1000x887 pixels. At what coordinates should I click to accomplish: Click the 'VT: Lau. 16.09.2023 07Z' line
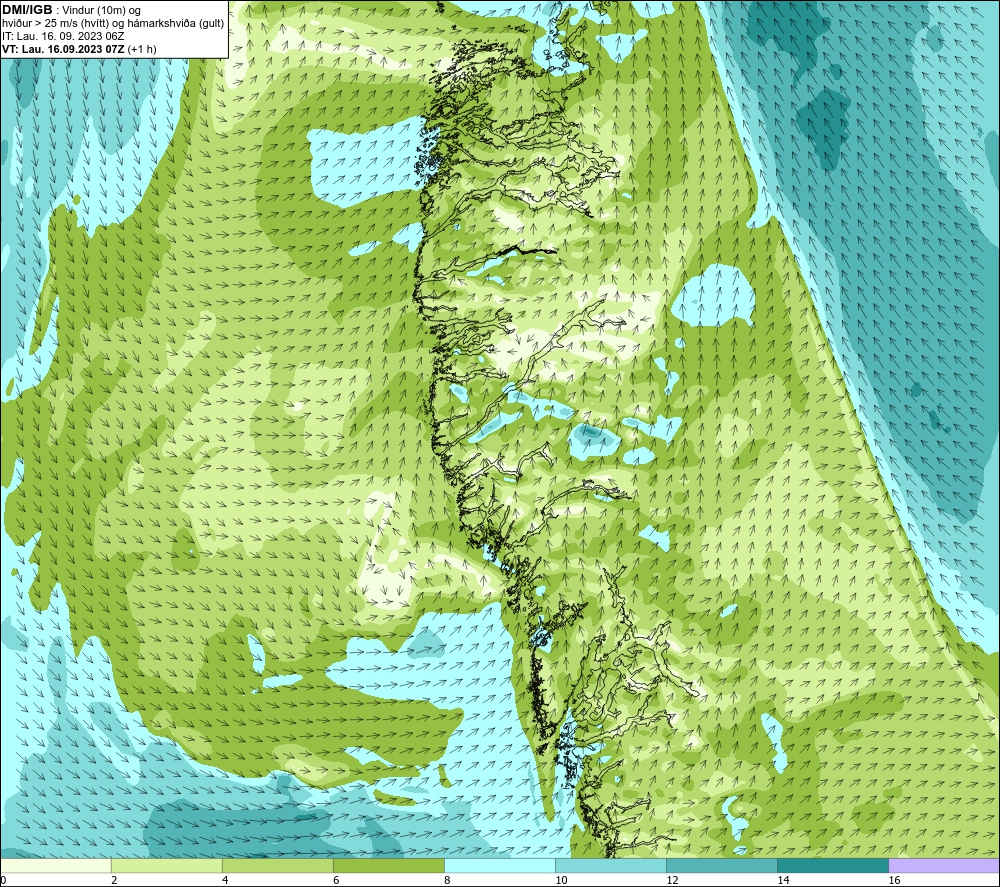pos(63,49)
